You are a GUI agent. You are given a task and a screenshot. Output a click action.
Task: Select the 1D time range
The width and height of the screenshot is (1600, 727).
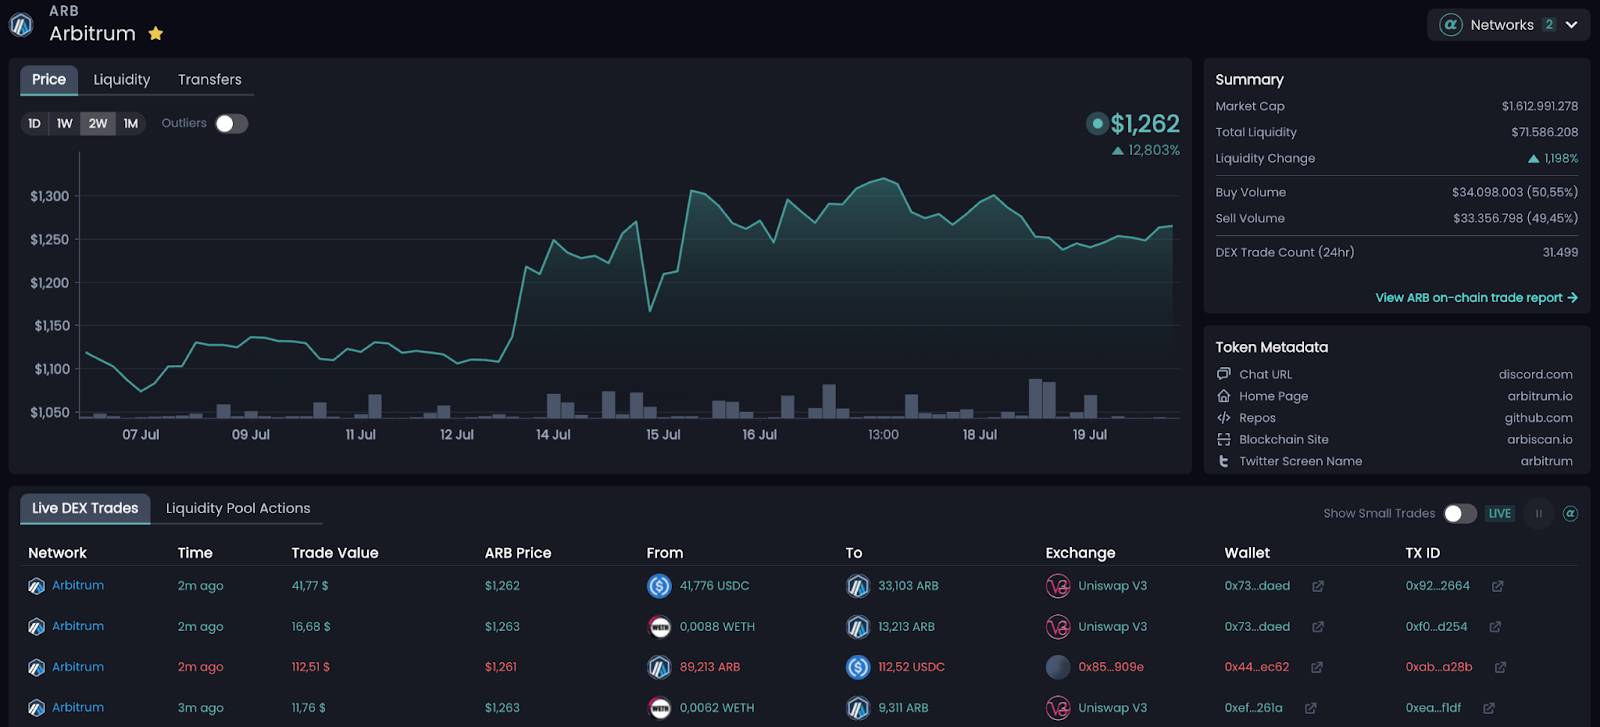point(35,123)
